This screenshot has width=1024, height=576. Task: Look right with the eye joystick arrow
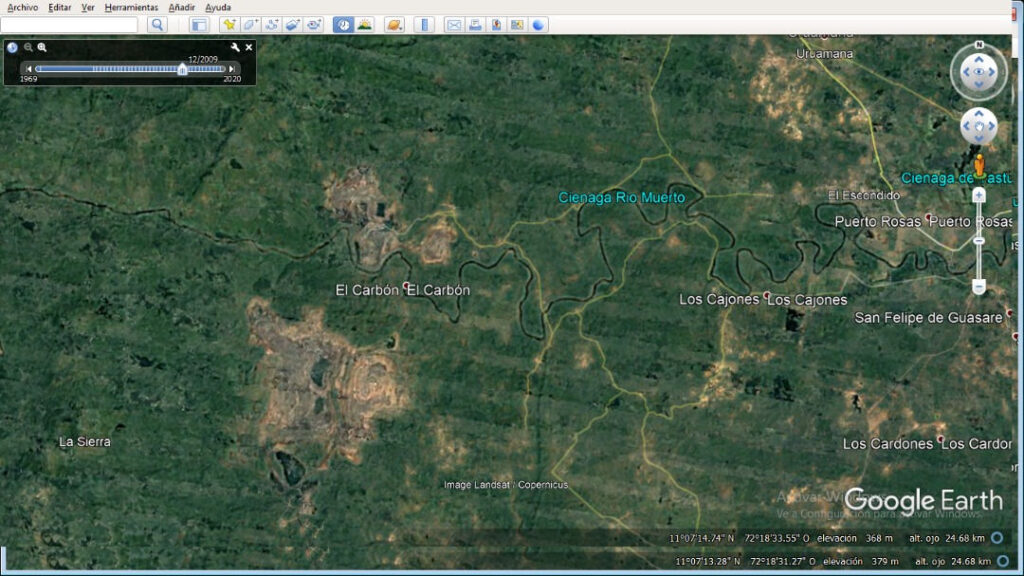coord(992,72)
